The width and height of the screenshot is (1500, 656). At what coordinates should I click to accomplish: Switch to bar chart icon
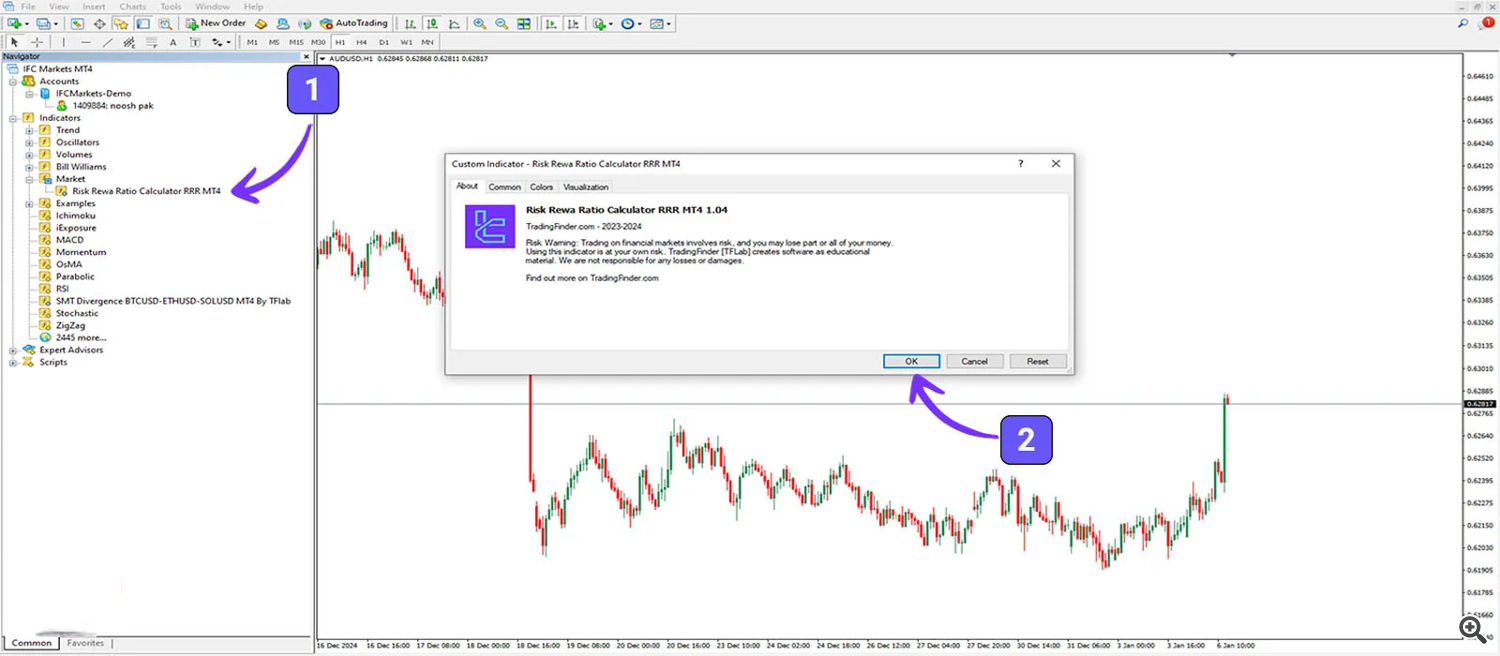point(410,23)
